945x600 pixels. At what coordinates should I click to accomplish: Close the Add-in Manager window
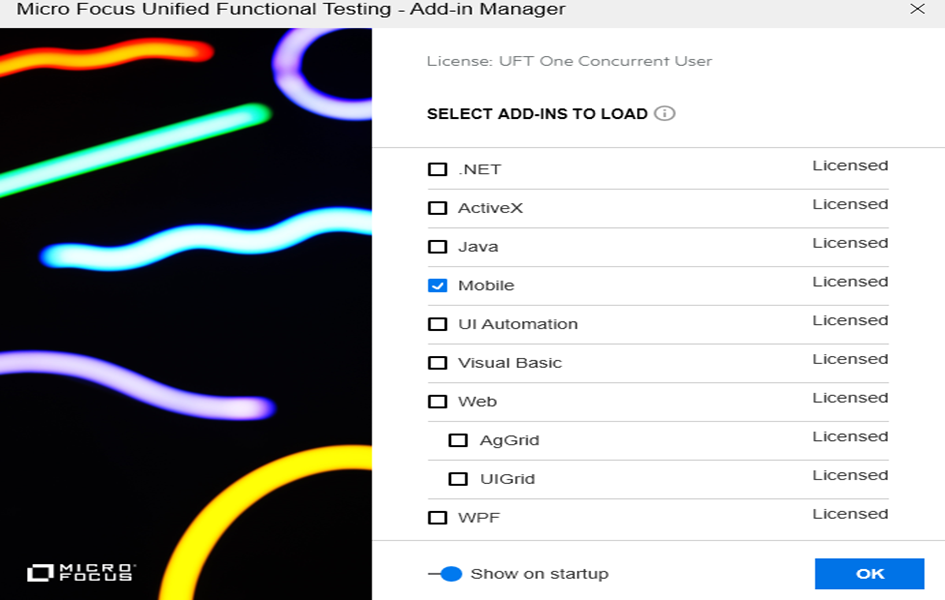coord(917,9)
